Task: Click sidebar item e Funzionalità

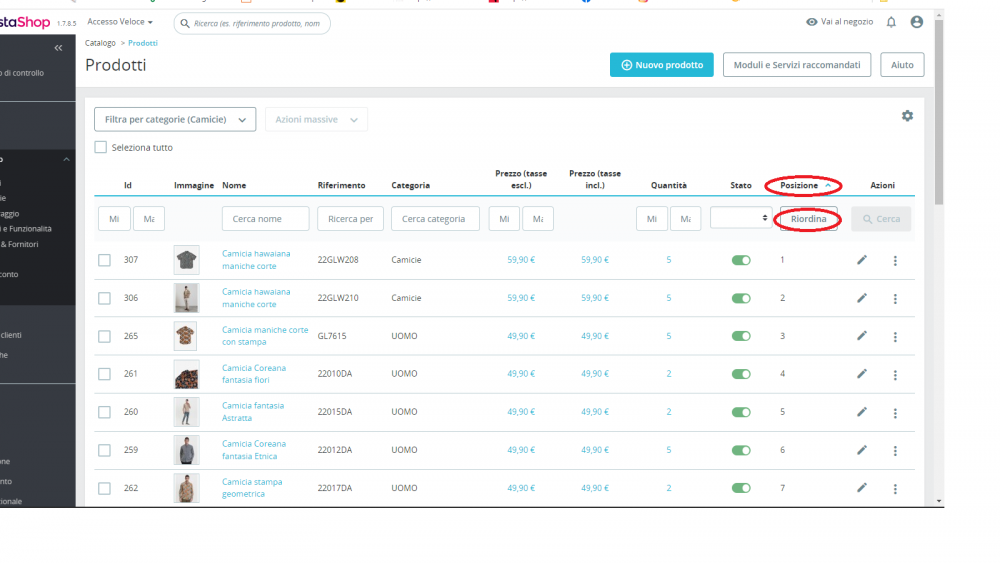Action: (x=26, y=229)
